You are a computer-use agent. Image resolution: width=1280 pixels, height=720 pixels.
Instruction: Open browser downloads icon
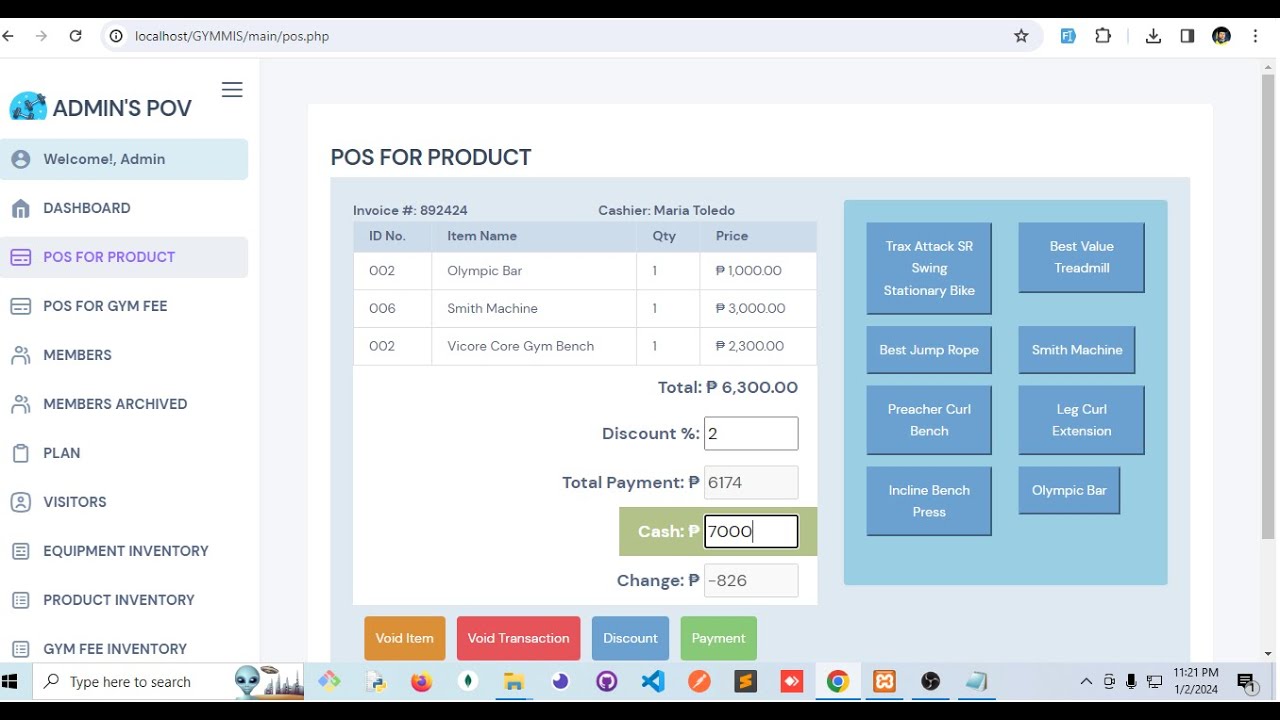pos(1153,36)
